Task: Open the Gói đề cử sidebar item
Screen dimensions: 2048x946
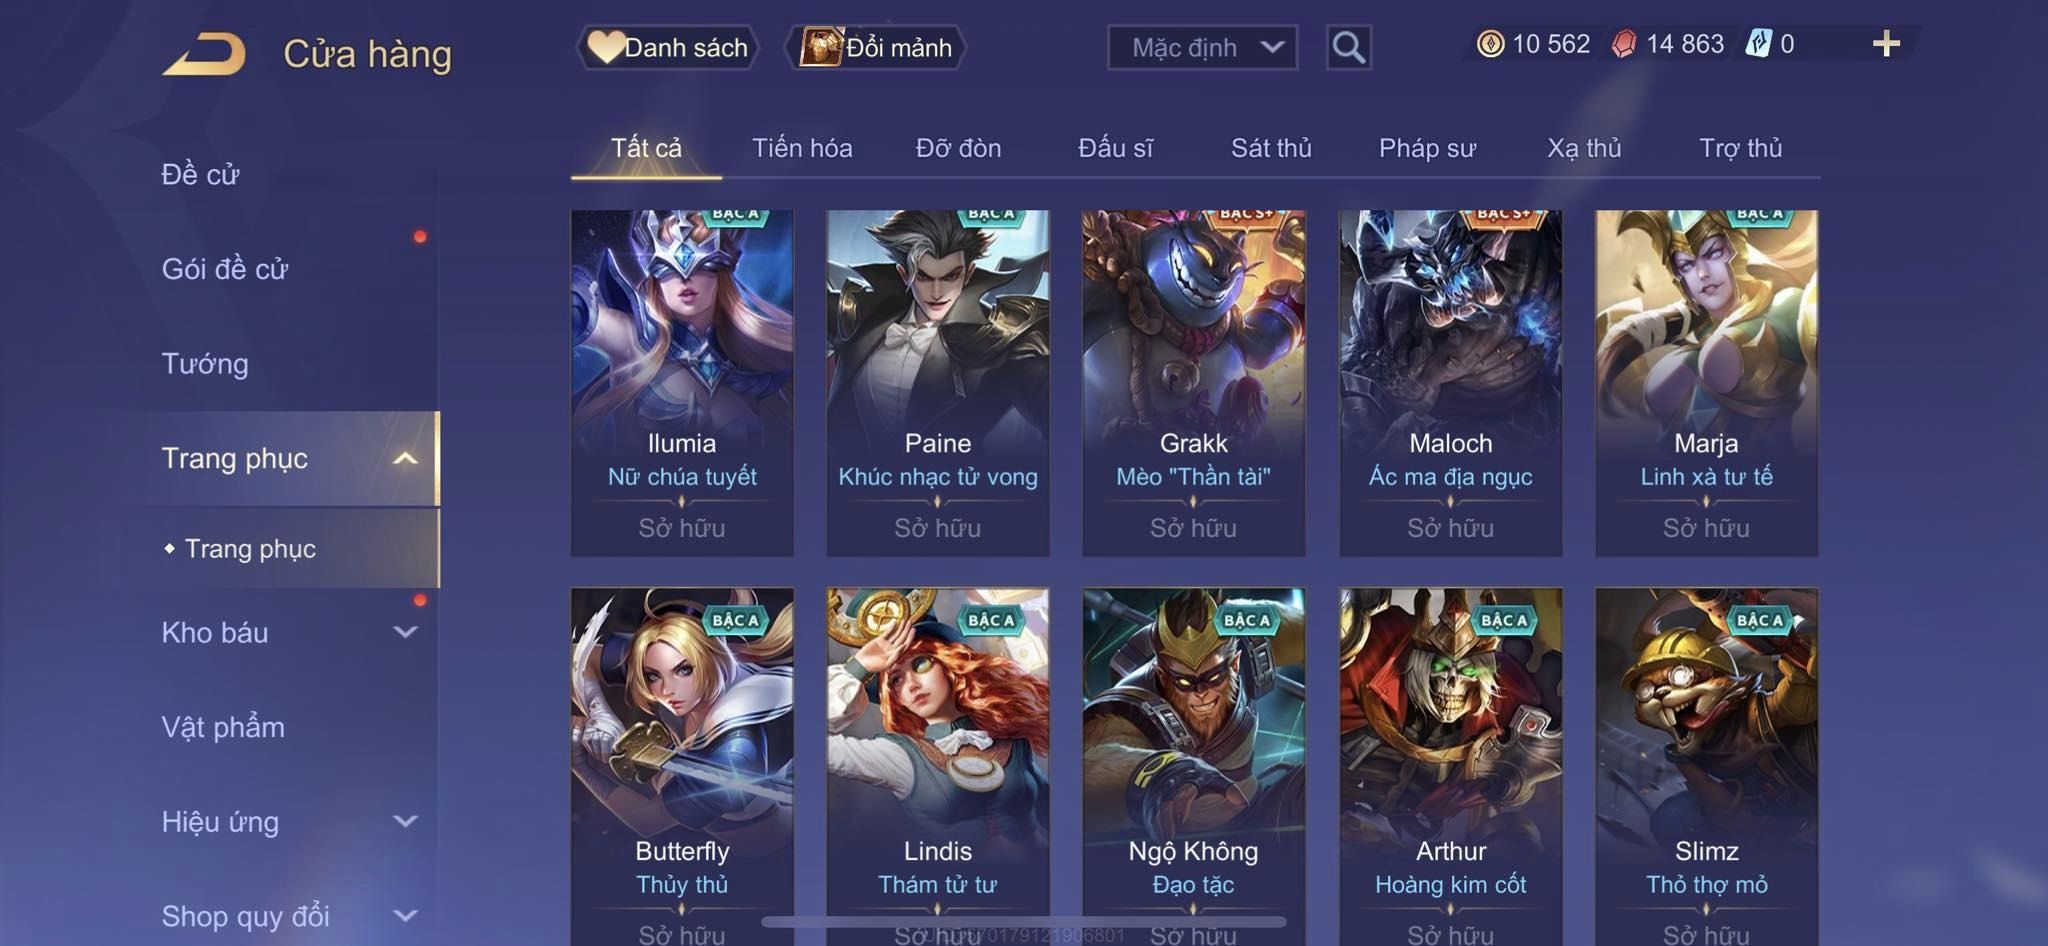Action: [x=225, y=269]
